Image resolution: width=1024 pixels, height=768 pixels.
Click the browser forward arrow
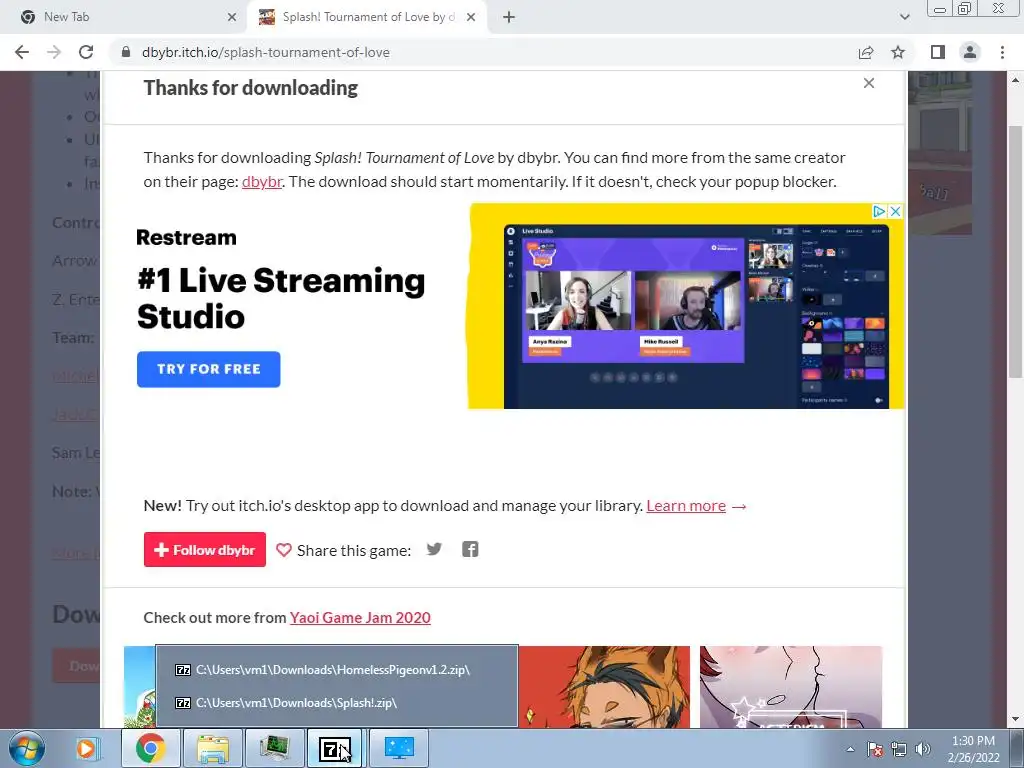pyautogui.click(x=54, y=52)
